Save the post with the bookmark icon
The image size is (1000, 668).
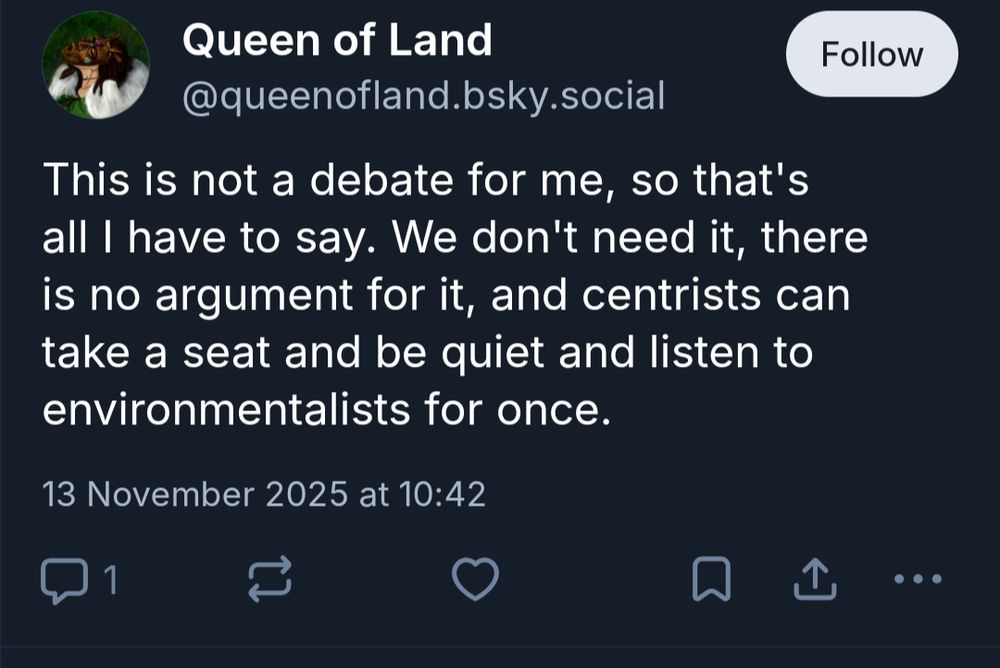point(712,579)
